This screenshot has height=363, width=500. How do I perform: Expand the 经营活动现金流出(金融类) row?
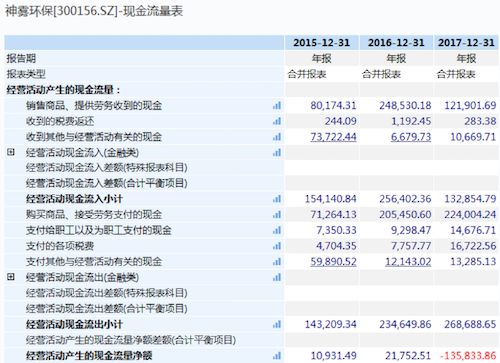[x=11, y=277]
